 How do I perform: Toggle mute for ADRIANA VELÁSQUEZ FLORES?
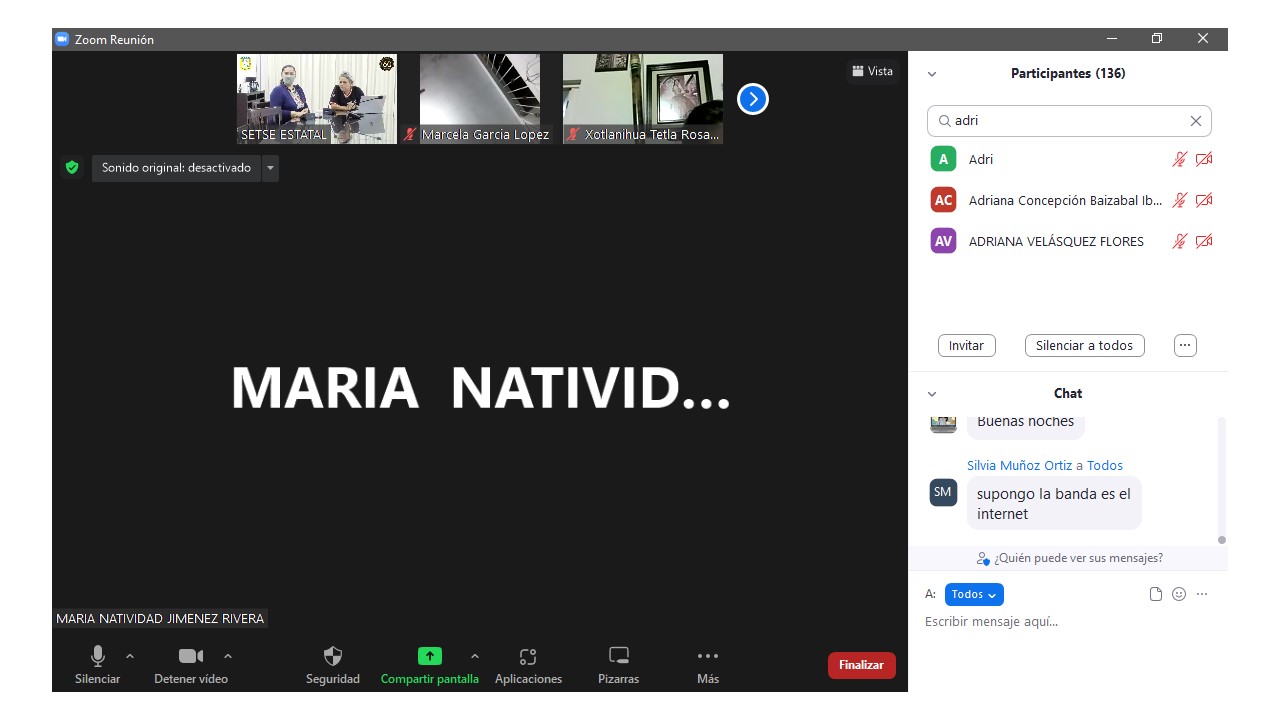1180,241
